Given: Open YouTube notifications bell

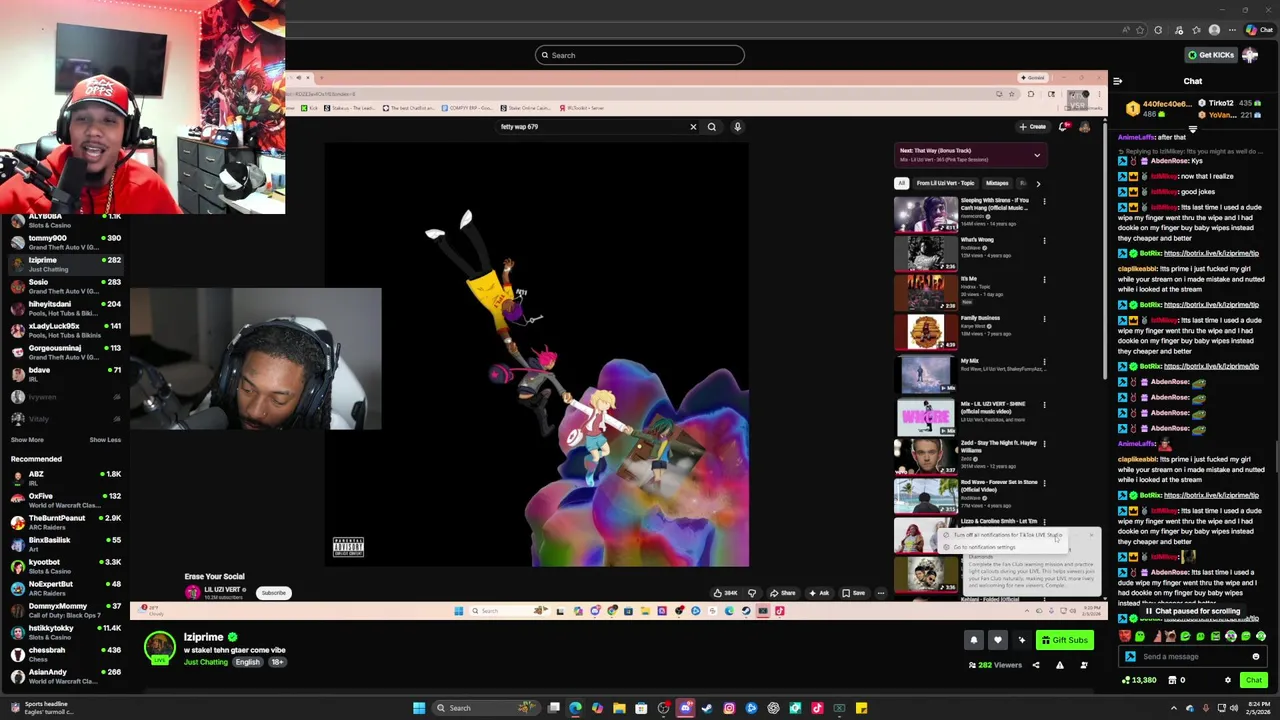Looking at the screenshot, I should point(1063,127).
